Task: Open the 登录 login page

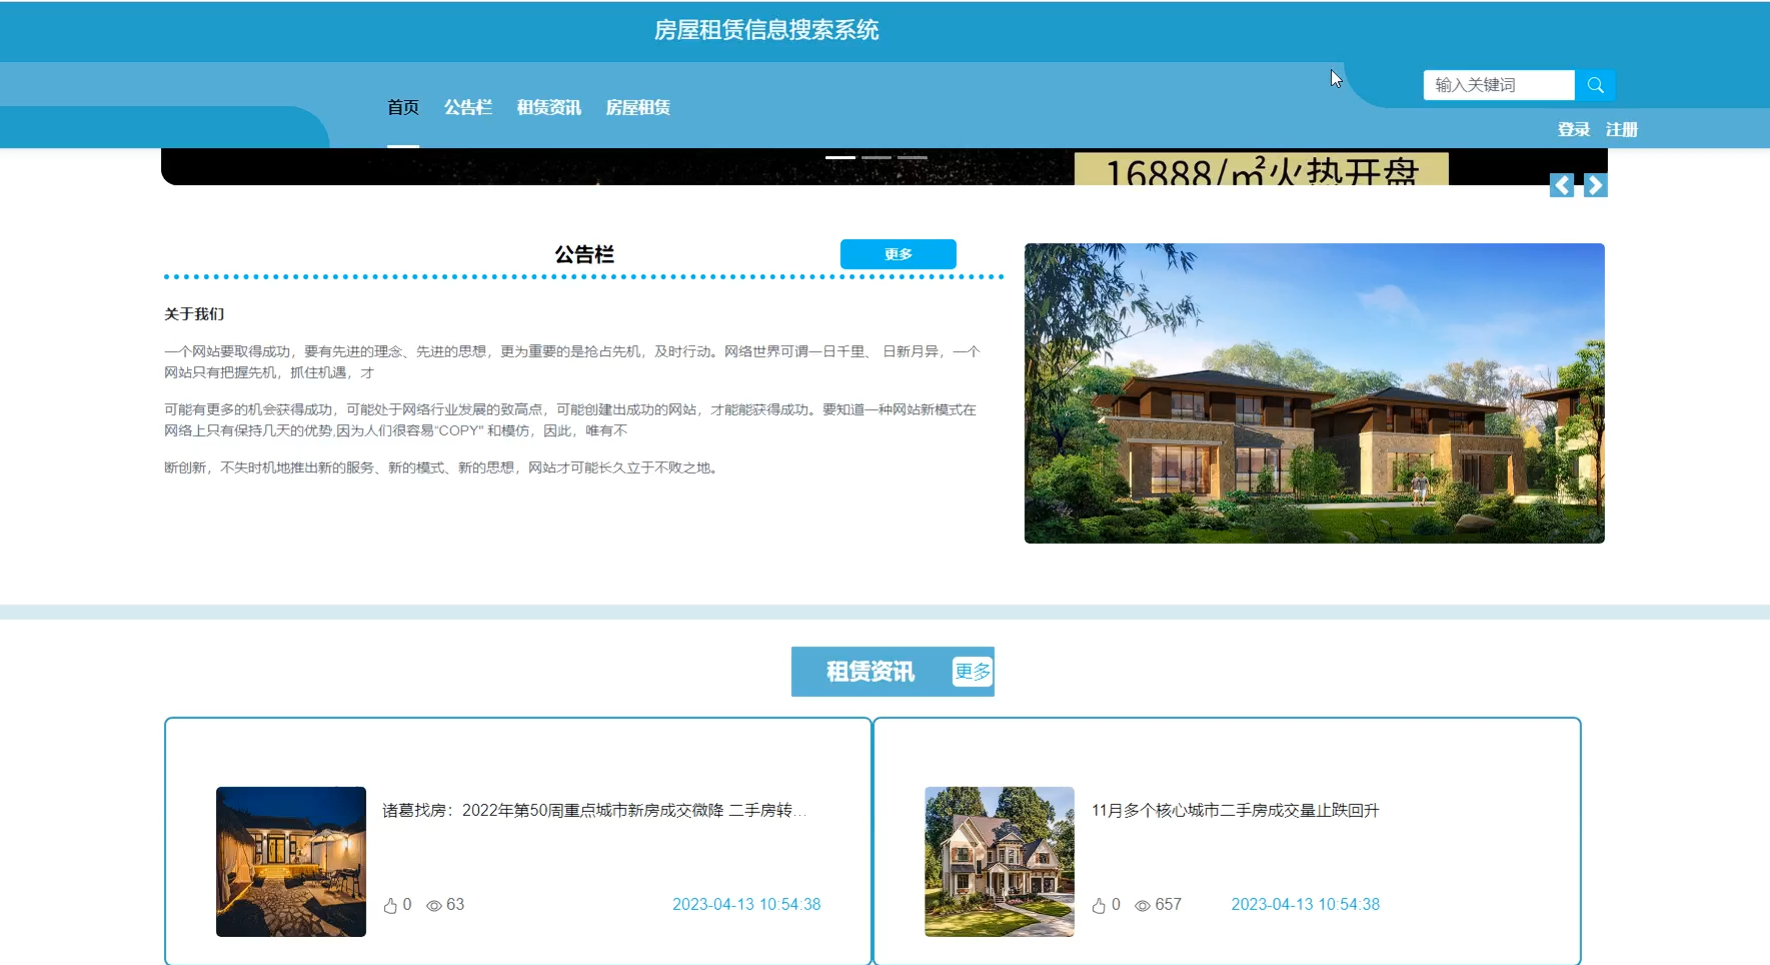Action: 1572,128
